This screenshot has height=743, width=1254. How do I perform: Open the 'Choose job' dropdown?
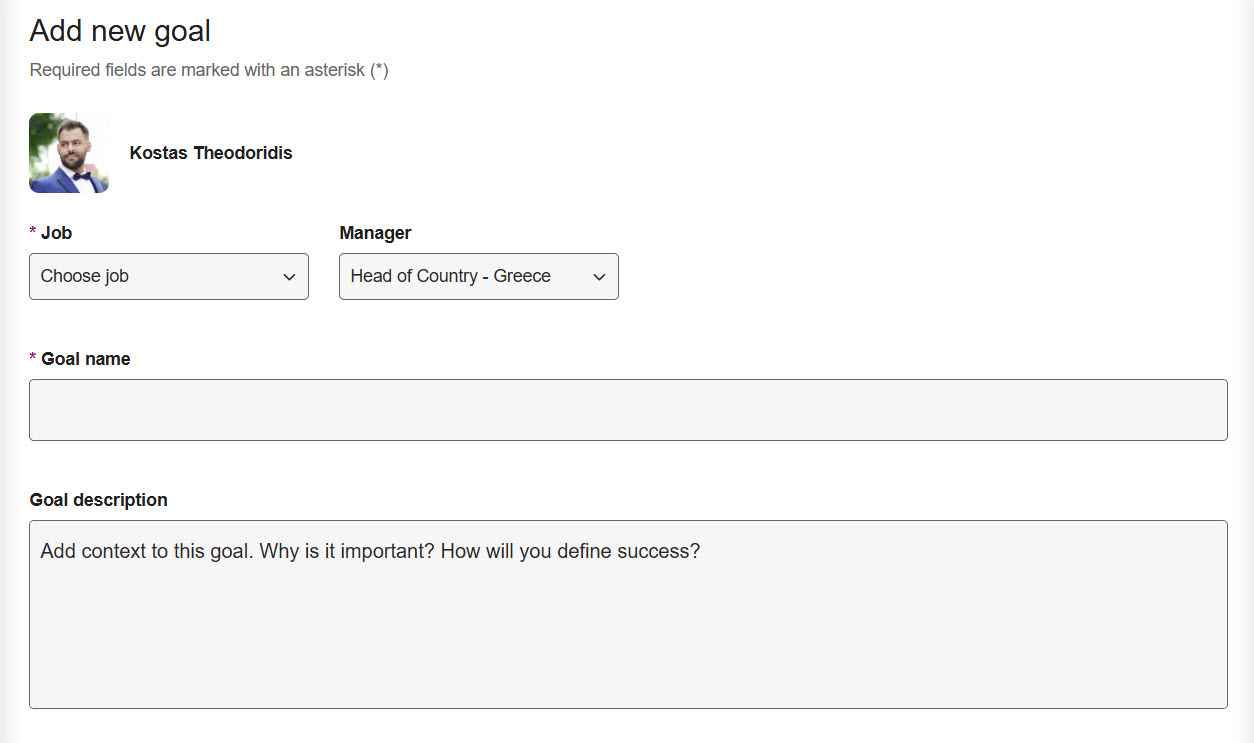[168, 276]
